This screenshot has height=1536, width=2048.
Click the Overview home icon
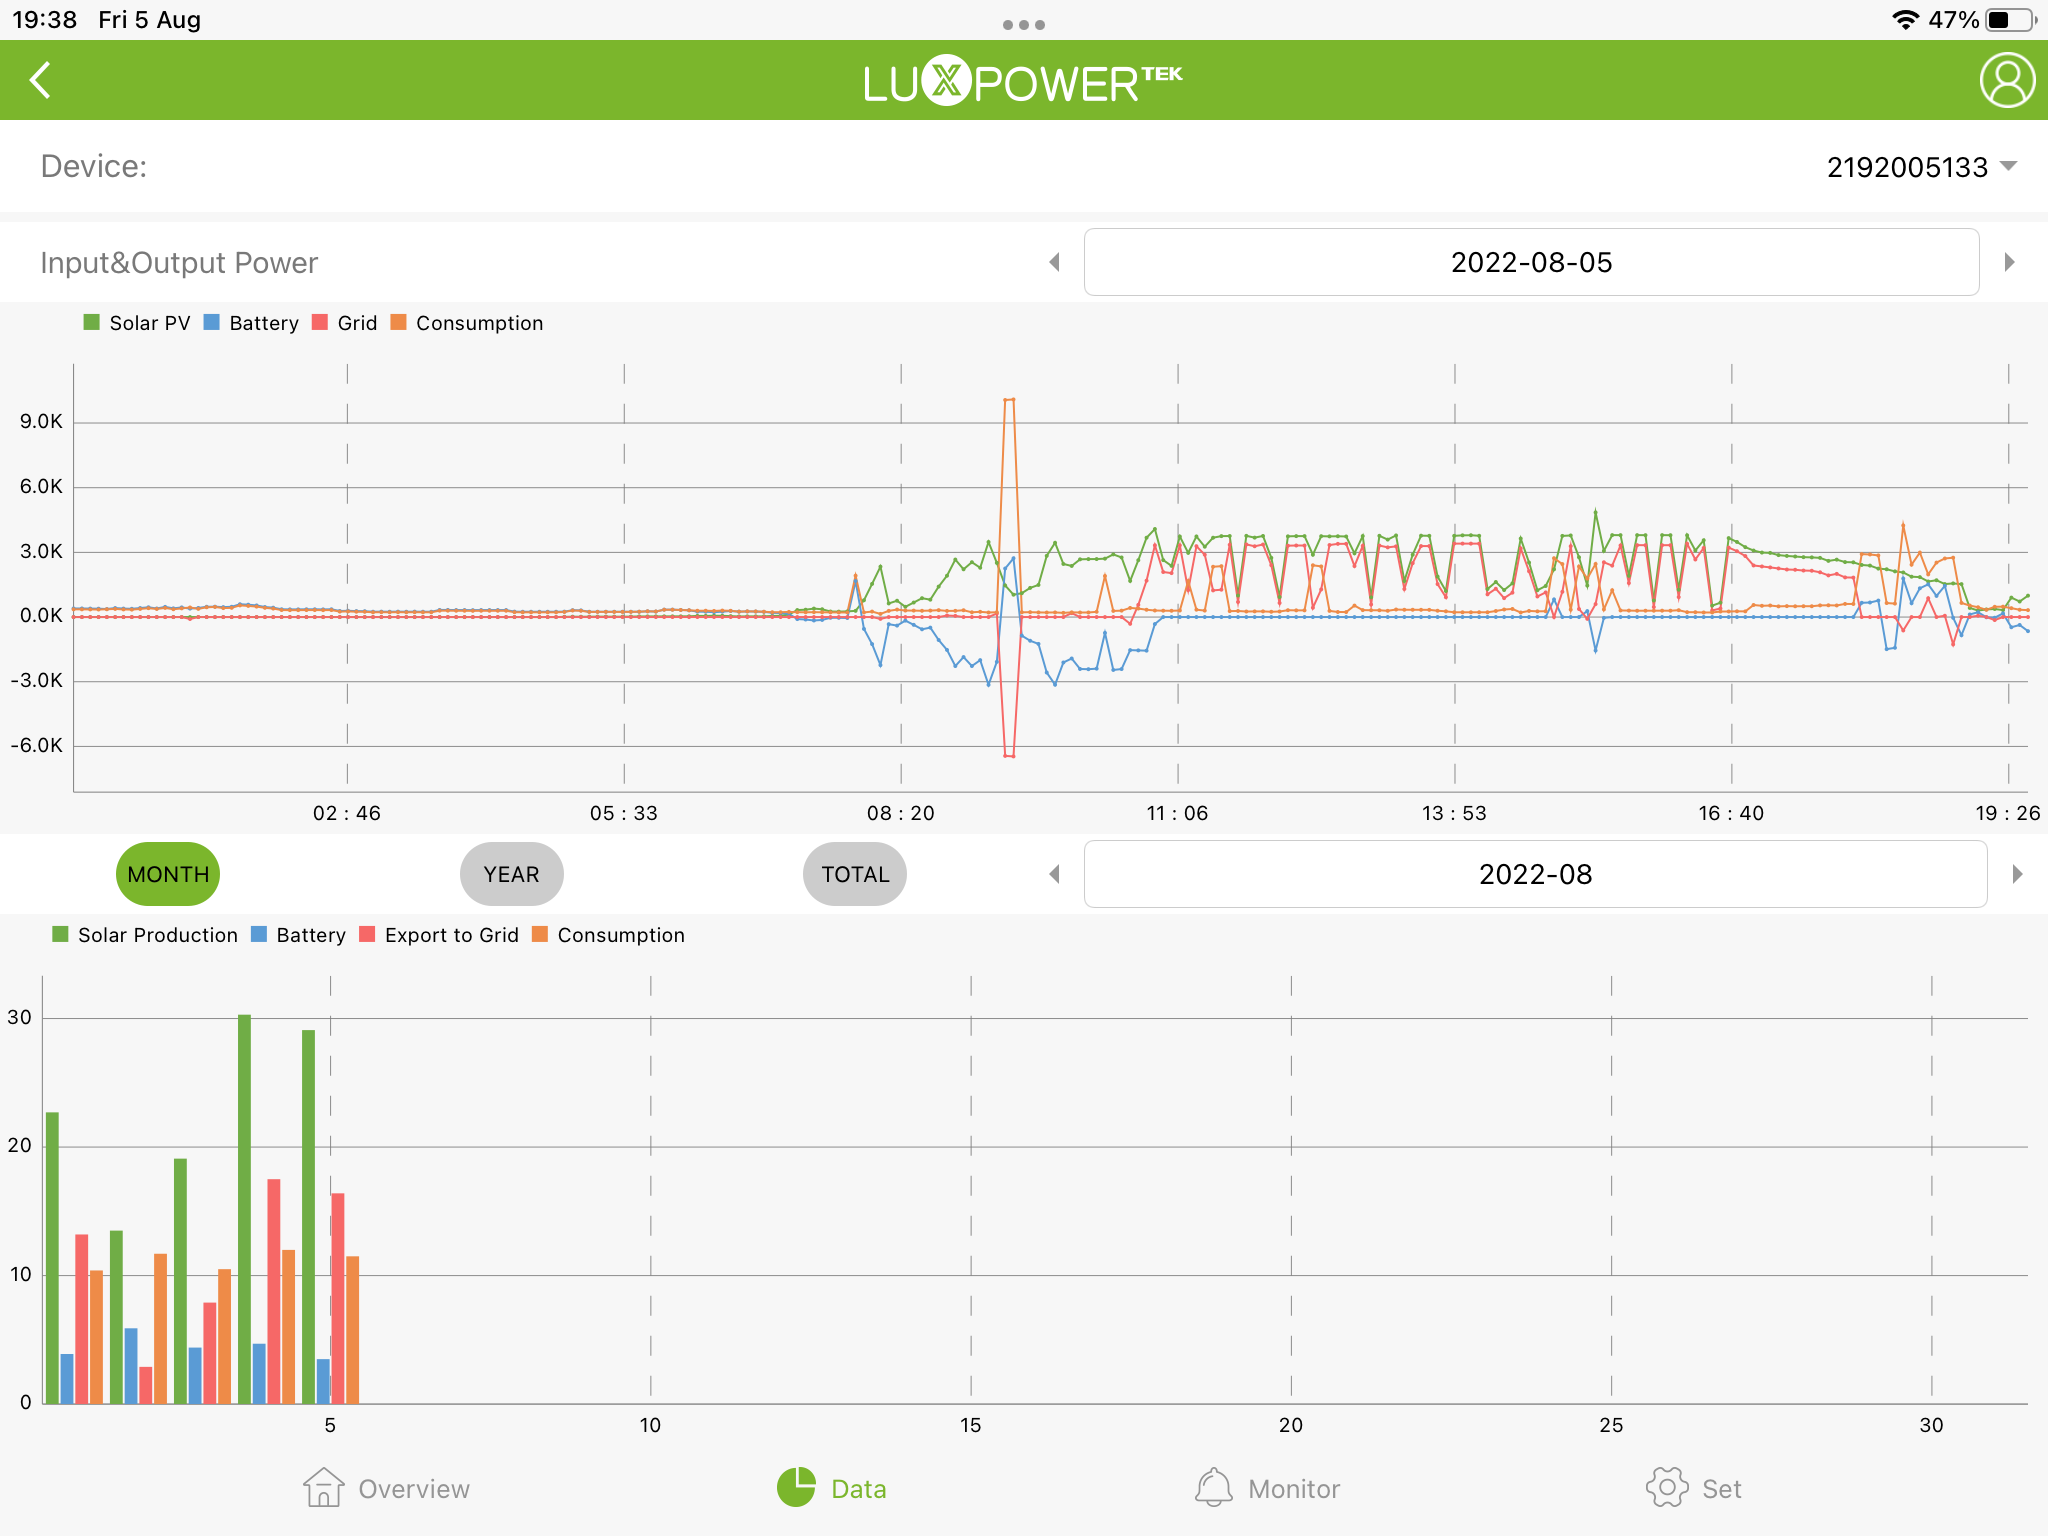point(323,1487)
